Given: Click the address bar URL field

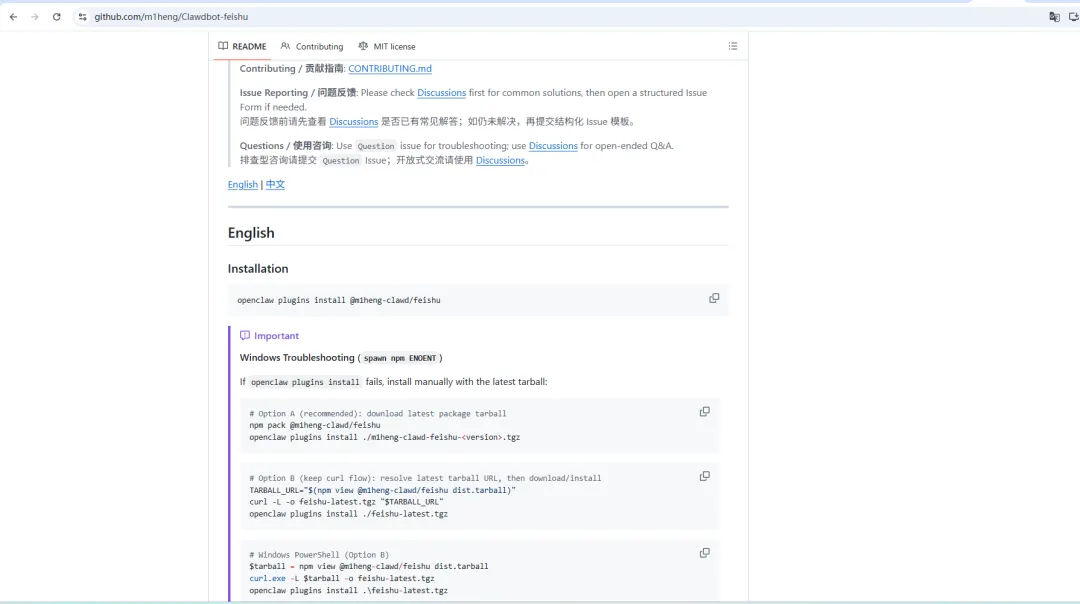Looking at the screenshot, I should coord(551,17).
